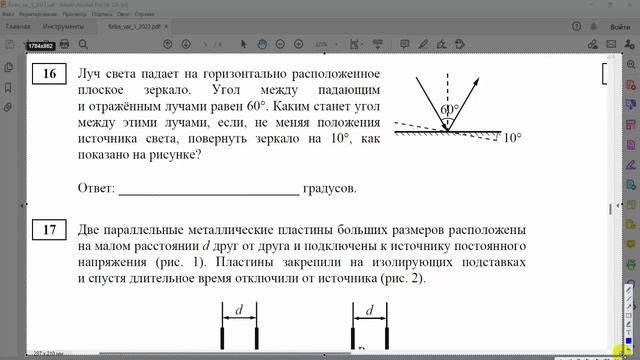
Task: Click the save file icon
Action: click(9, 44)
